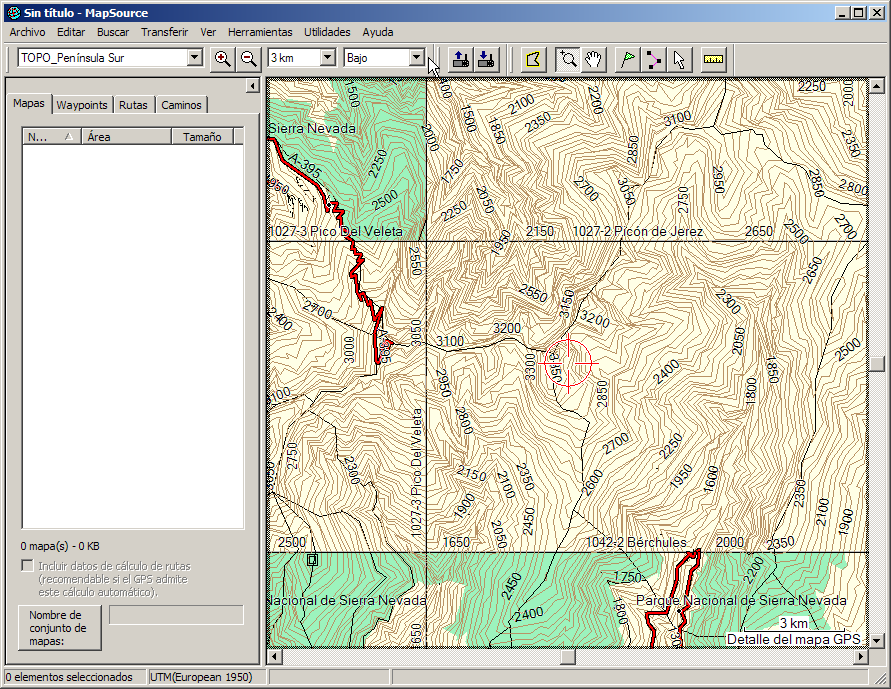
Task: Open the Ver menu
Action: (208, 32)
